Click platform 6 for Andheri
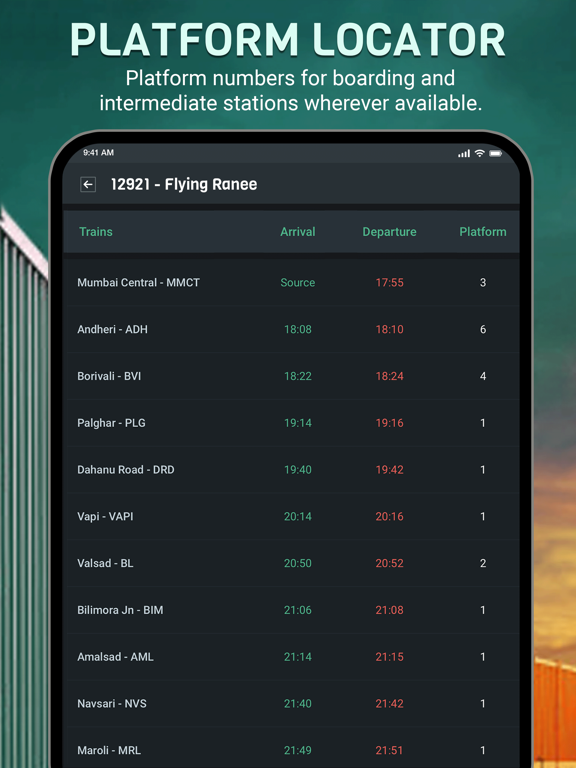Image resolution: width=576 pixels, height=768 pixels. coord(483,329)
